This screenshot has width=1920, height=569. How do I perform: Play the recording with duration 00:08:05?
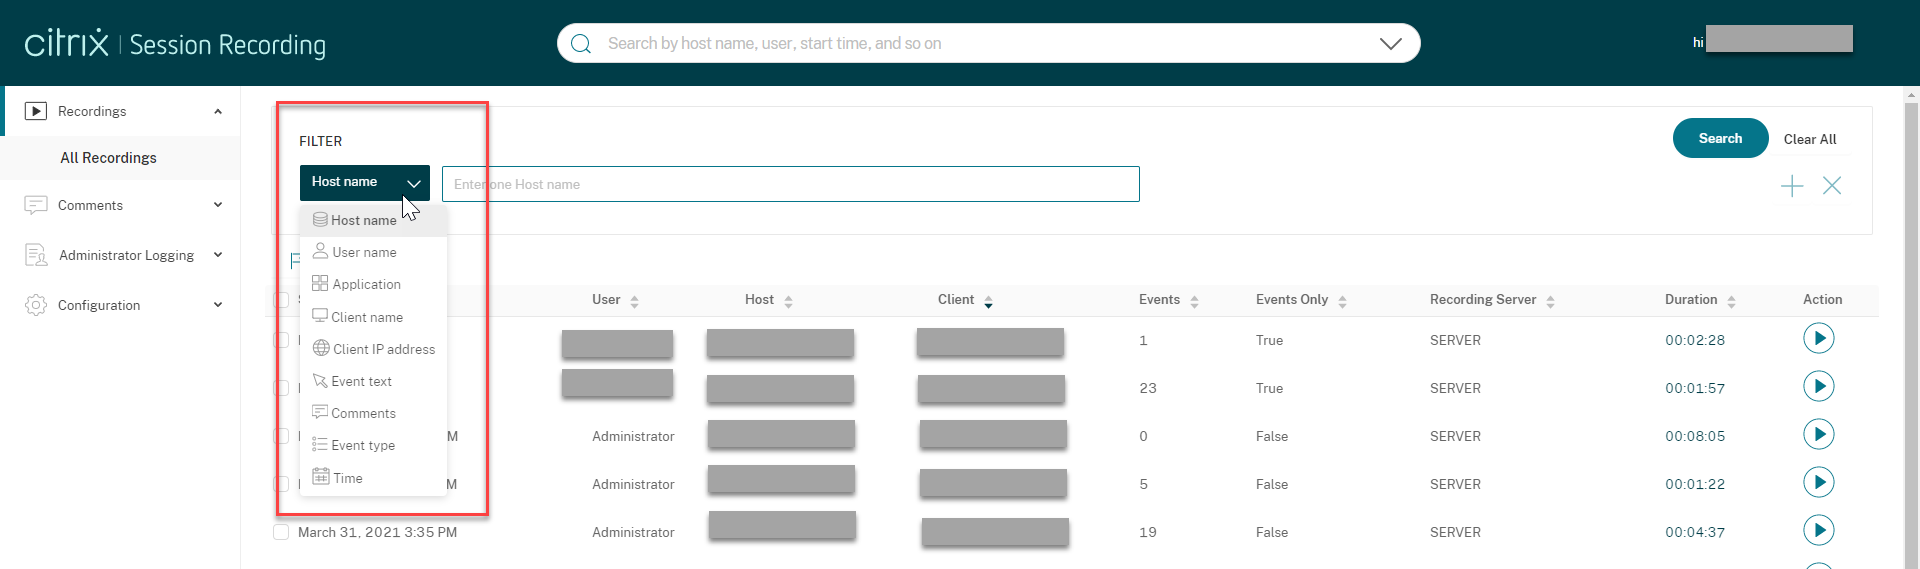tap(1818, 435)
